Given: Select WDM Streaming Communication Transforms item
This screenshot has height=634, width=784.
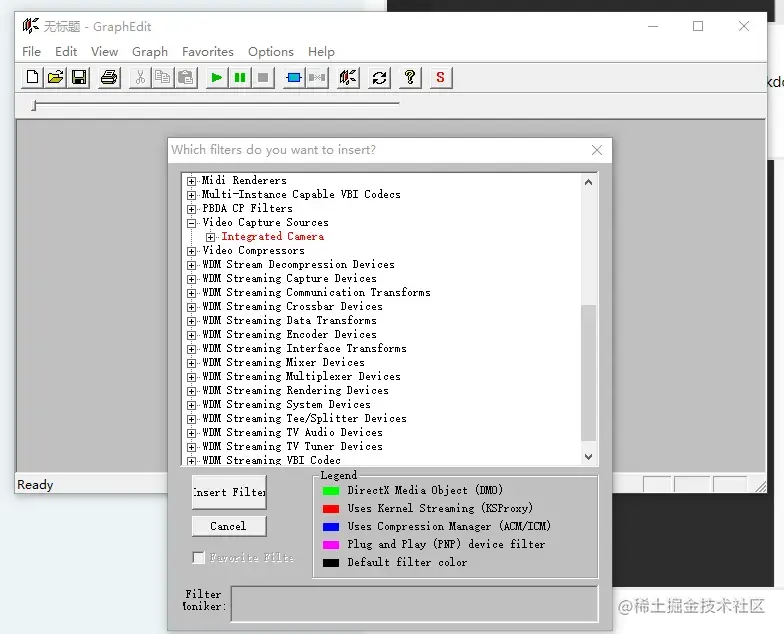Looking at the screenshot, I should pyautogui.click(x=316, y=292).
